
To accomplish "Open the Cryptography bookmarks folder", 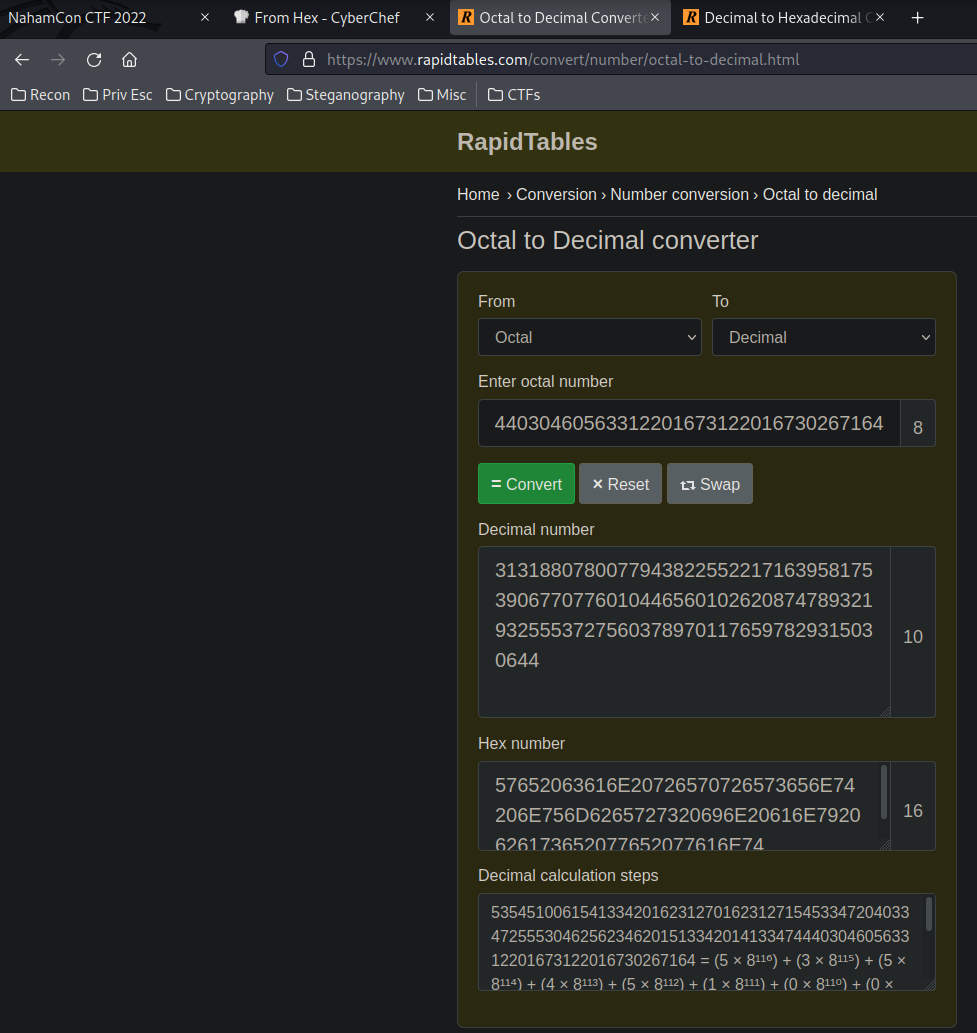I will coord(220,95).
